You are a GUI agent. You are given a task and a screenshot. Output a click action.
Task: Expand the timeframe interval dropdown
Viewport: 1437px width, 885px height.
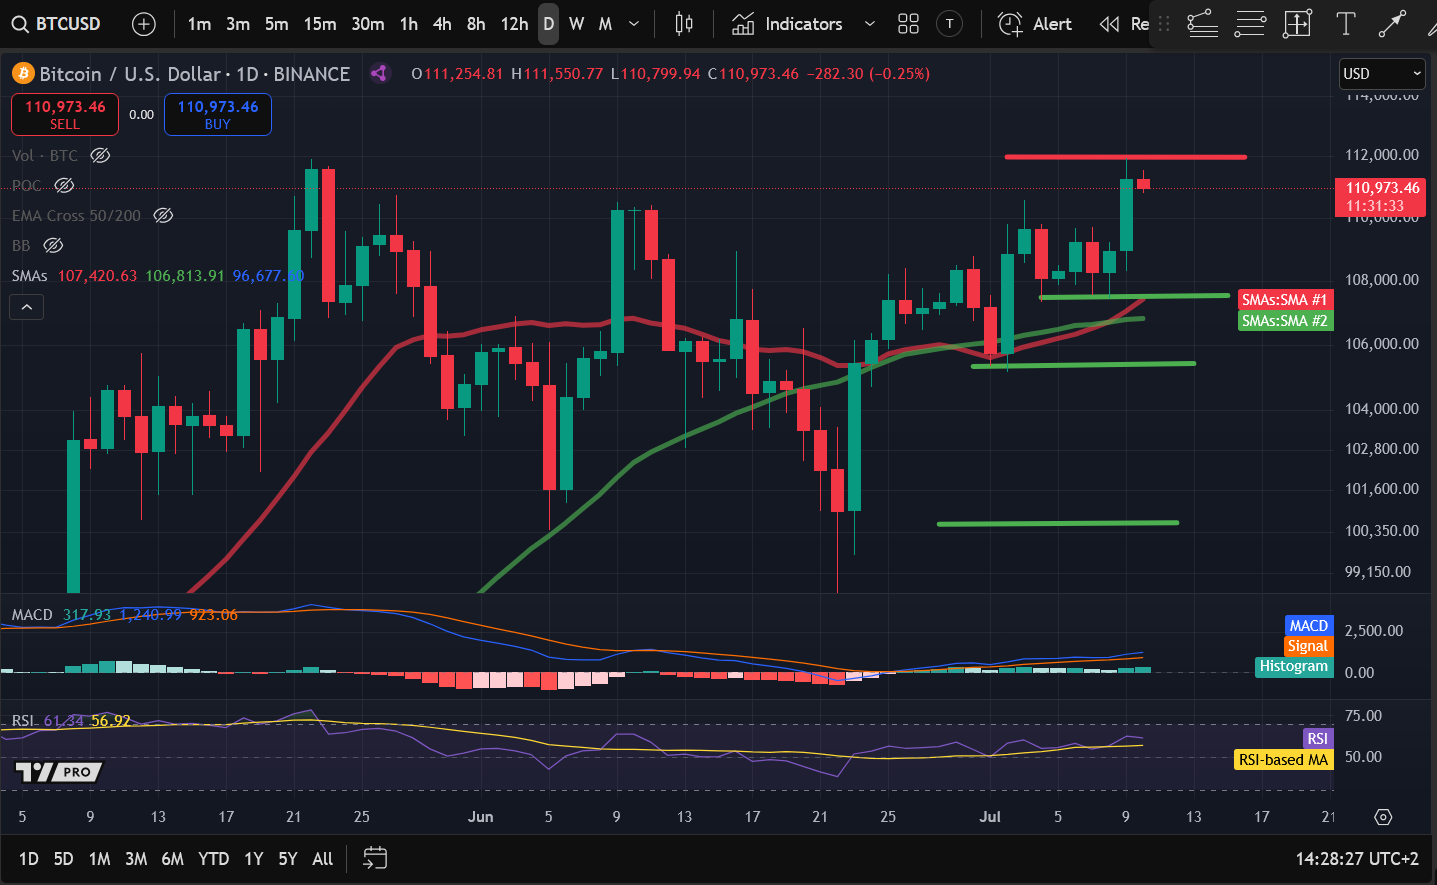(634, 24)
